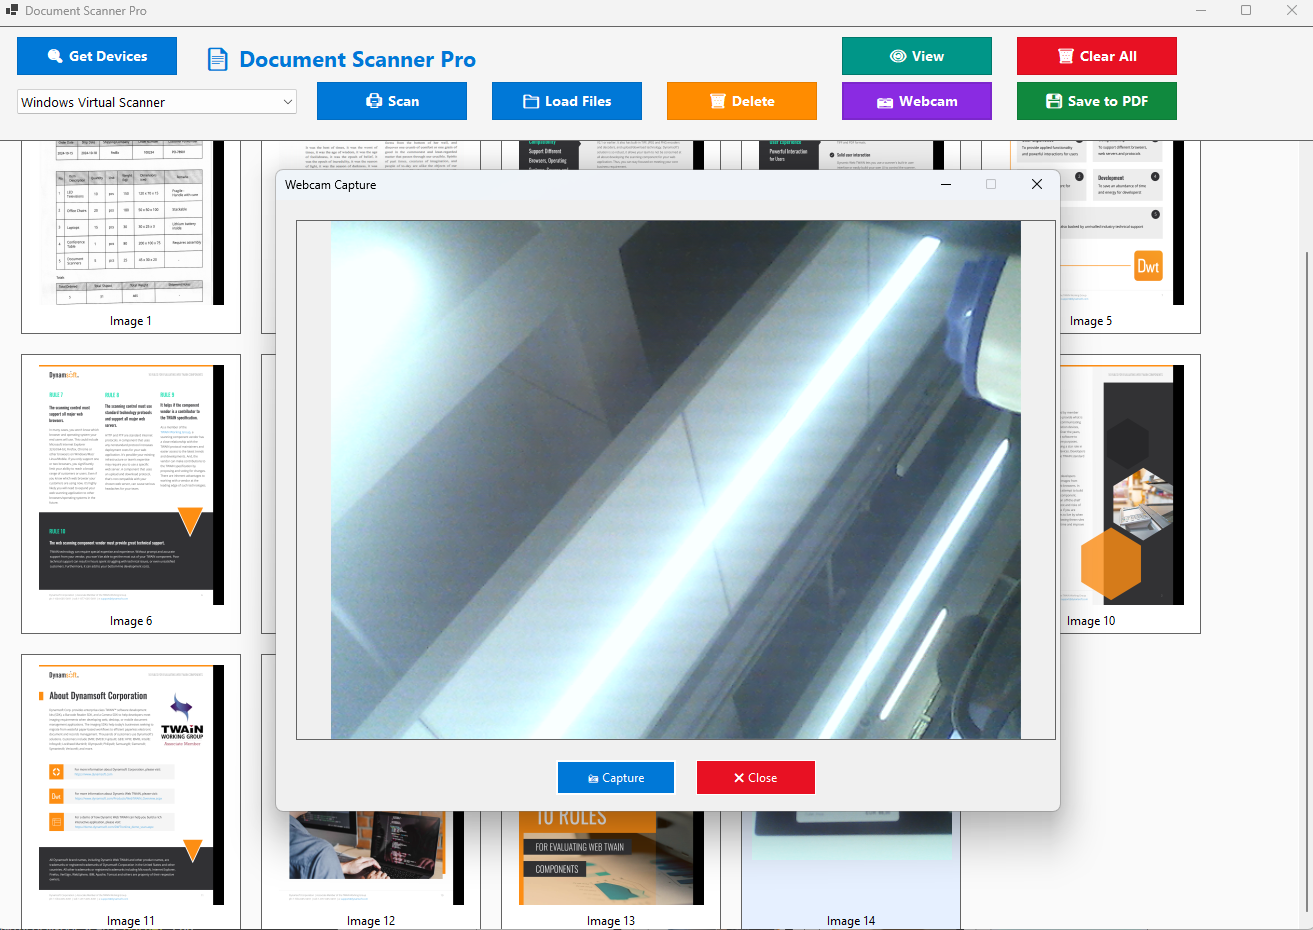Click inside the webcam live preview area
1313x930 pixels.
pyautogui.click(x=667, y=480)
